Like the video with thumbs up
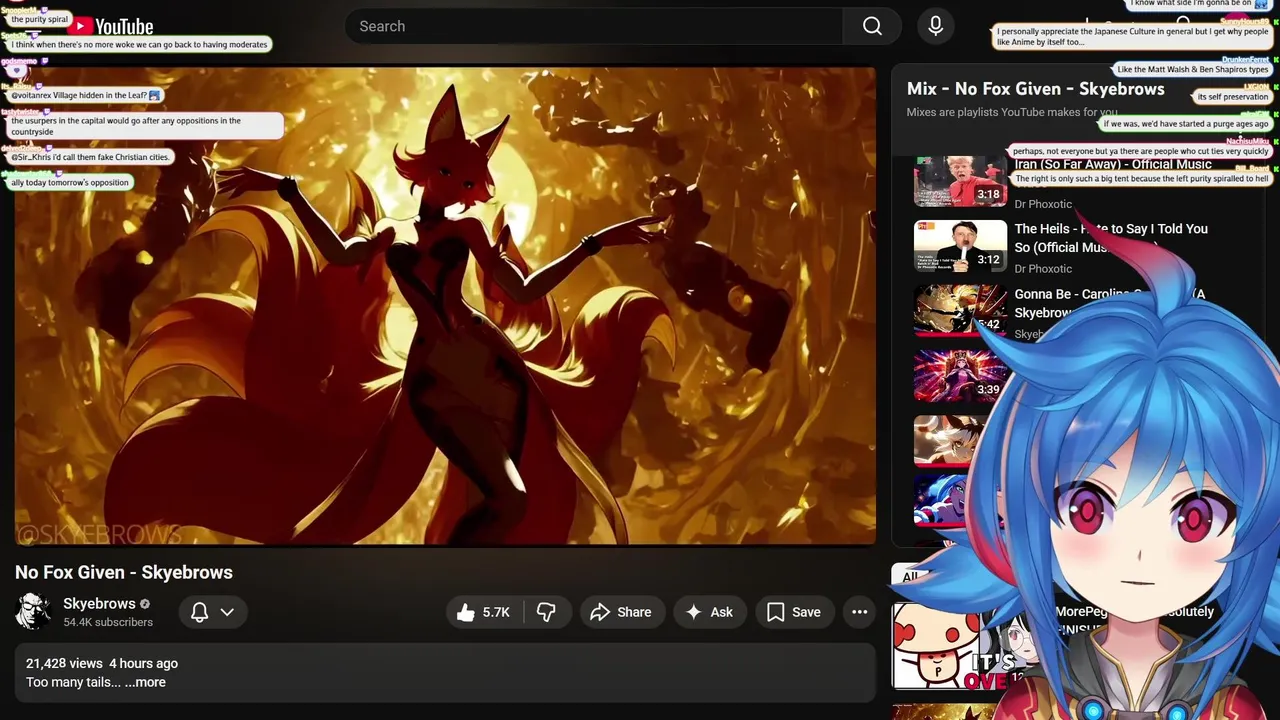1280x720 pixels. click(x=484, y=612)
